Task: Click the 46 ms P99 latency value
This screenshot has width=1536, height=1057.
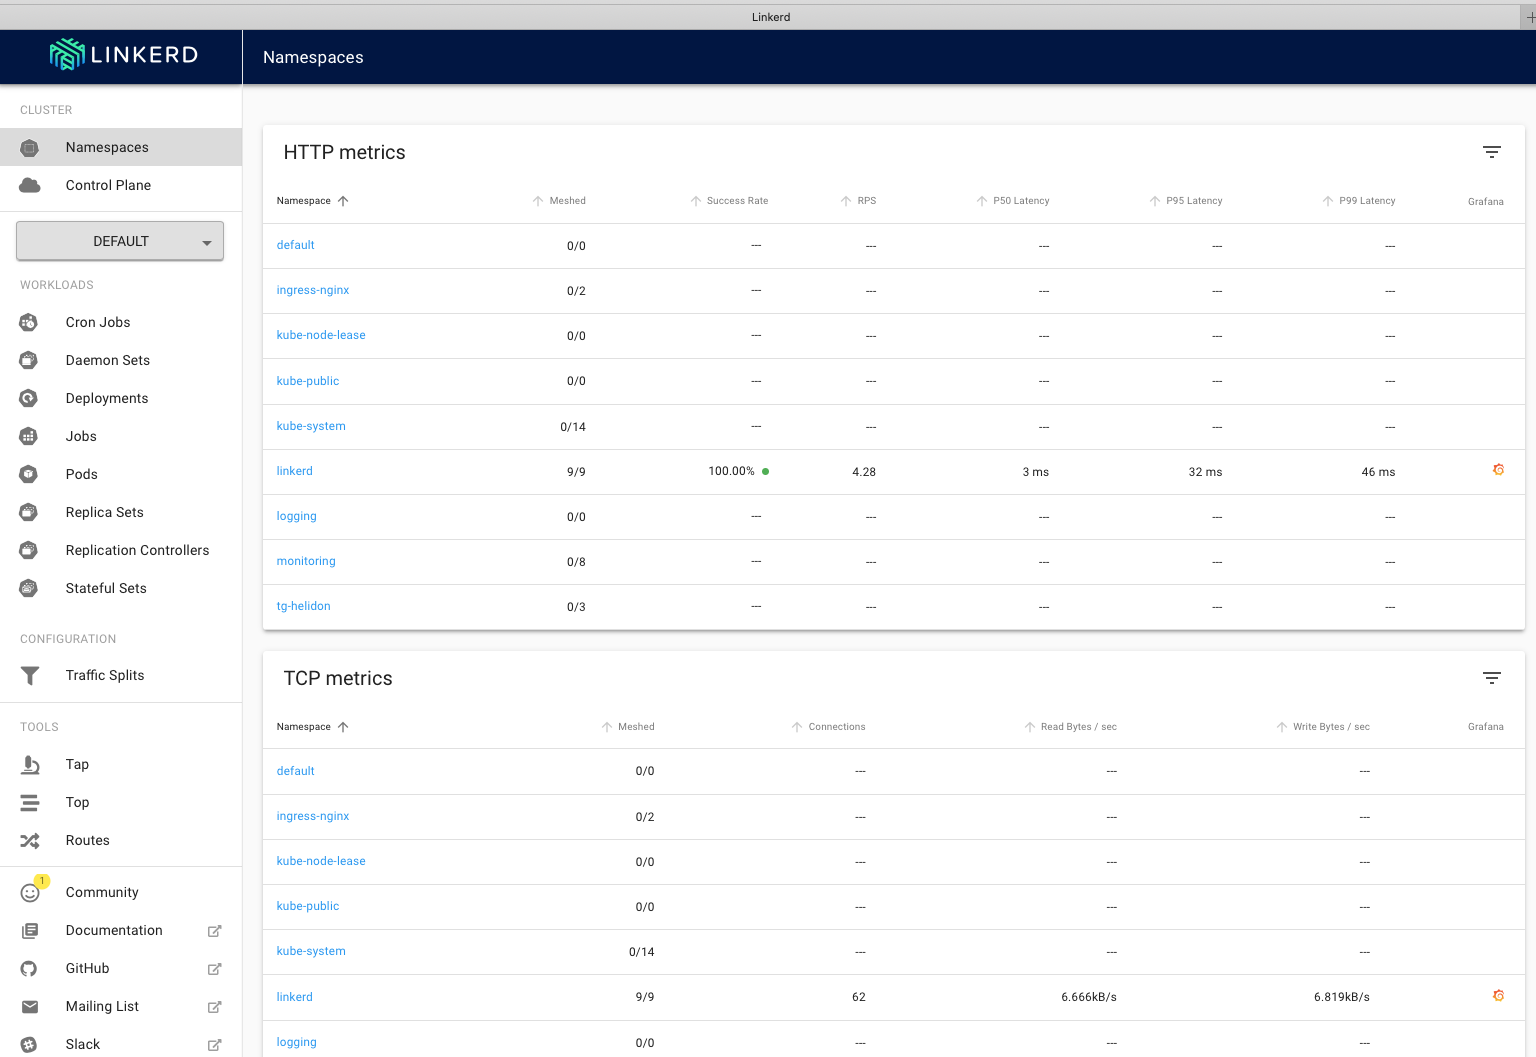Action: coord(1378,472)
